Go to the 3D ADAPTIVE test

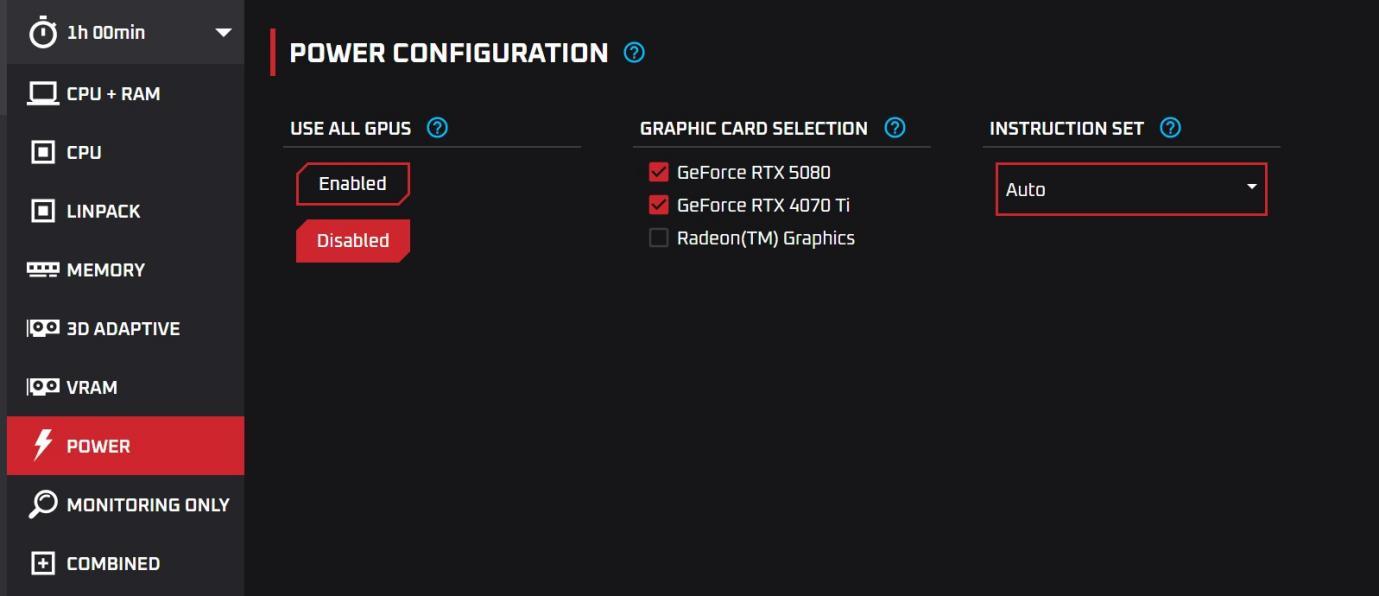pos(122,329)
